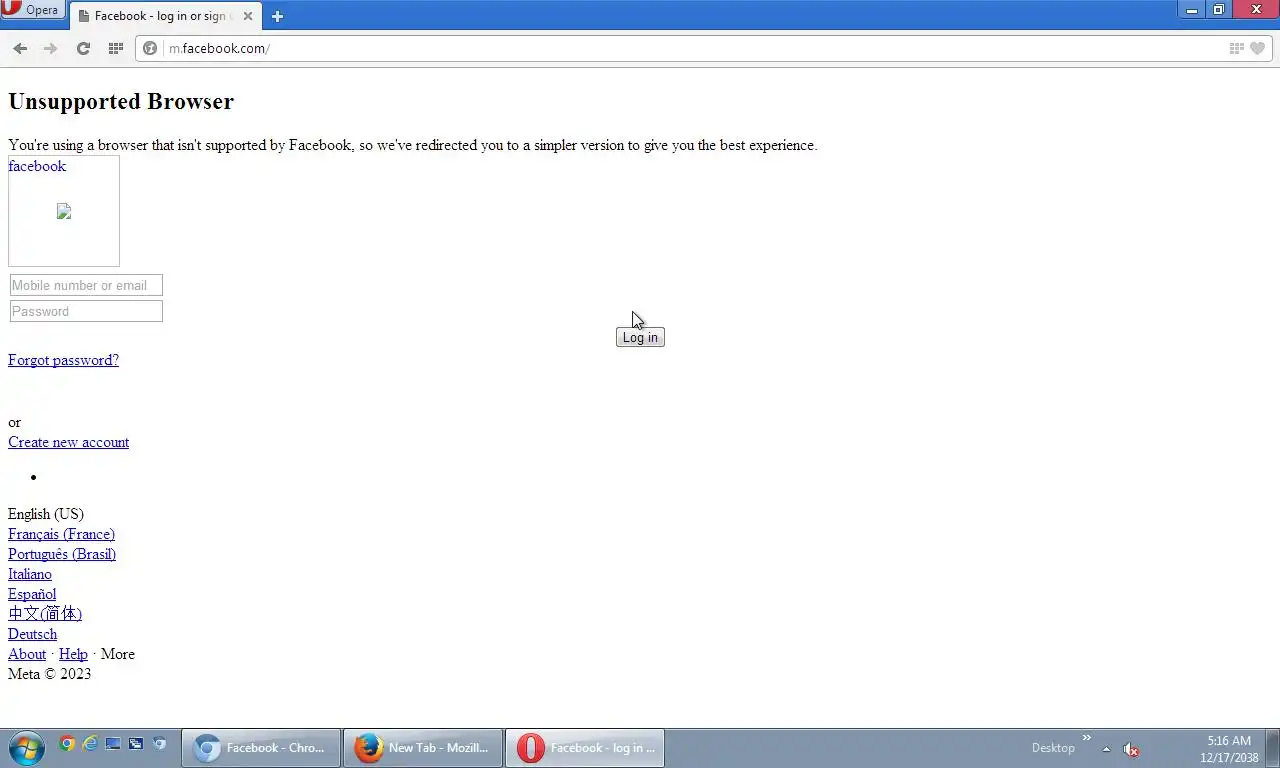Viewport: 1280px width, 768px height.
Task: Click the Show Desktop quick launch icon
Action: point(113,743)
